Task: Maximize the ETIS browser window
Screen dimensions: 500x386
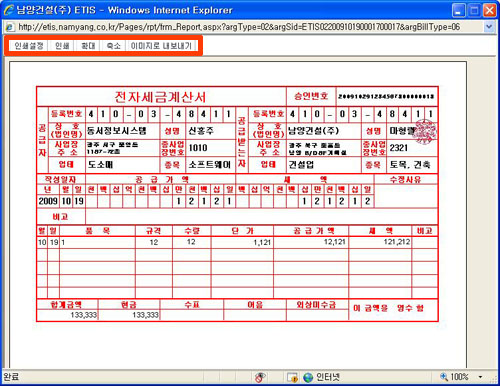Action: (x=474, y=11)
